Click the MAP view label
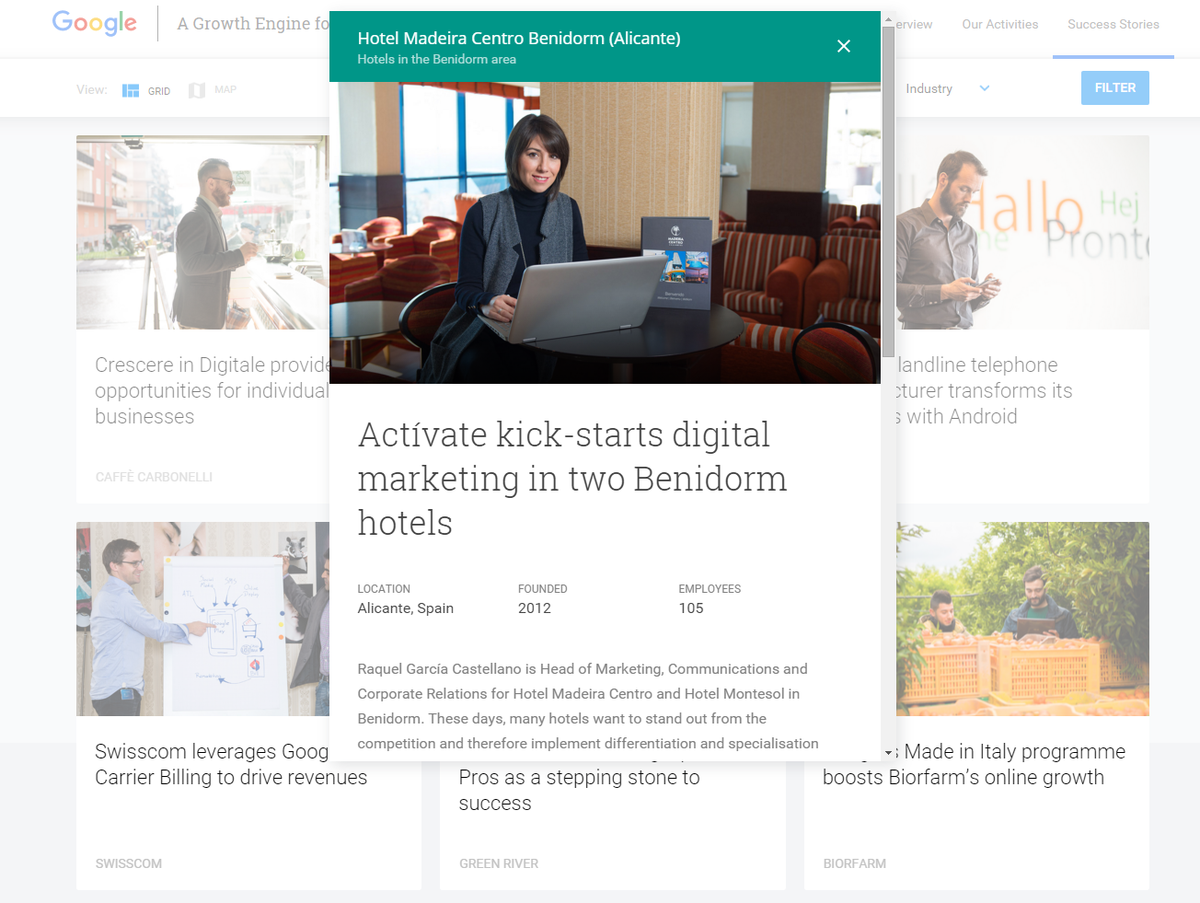This screenshot has height=903, width=1200. (x=225, y=90)
